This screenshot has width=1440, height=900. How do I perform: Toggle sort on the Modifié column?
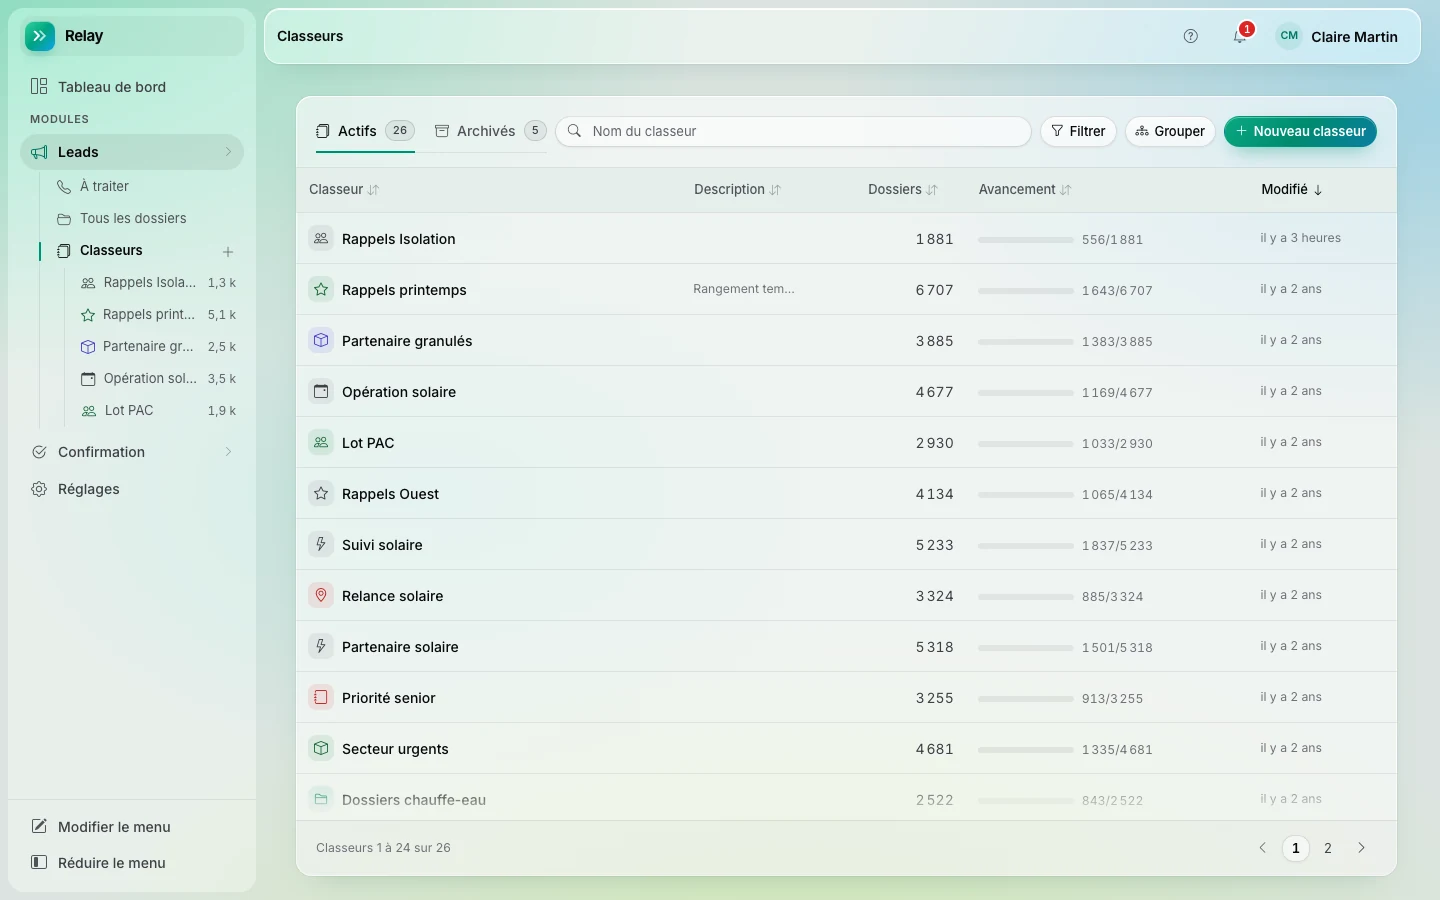pyautogui.click(x=1292, y=189)
